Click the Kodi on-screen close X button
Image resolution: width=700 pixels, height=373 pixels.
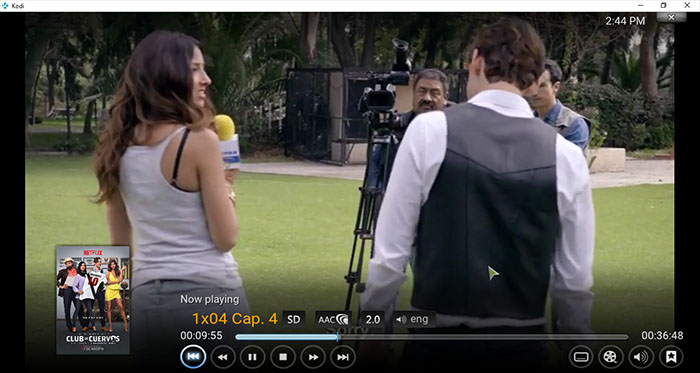[x=671, y=17]
